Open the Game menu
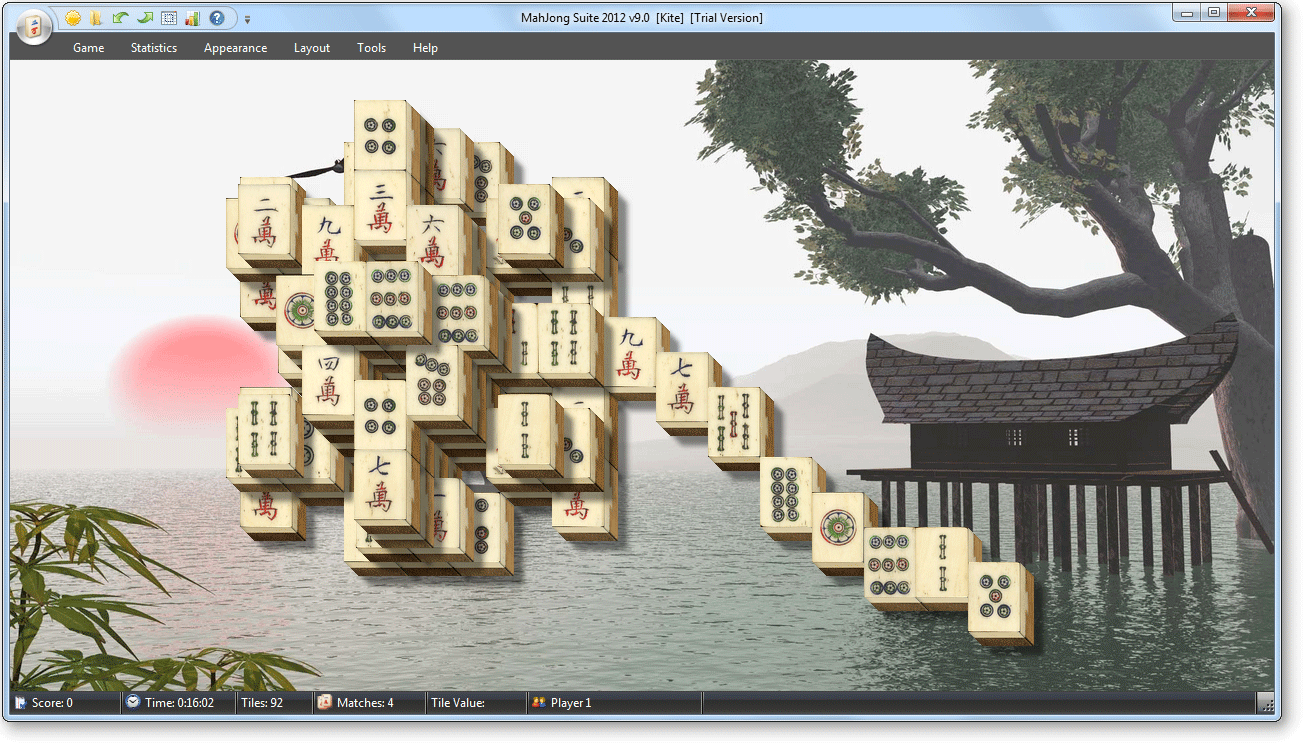The image size is (1309, 746). coord(88,48)
